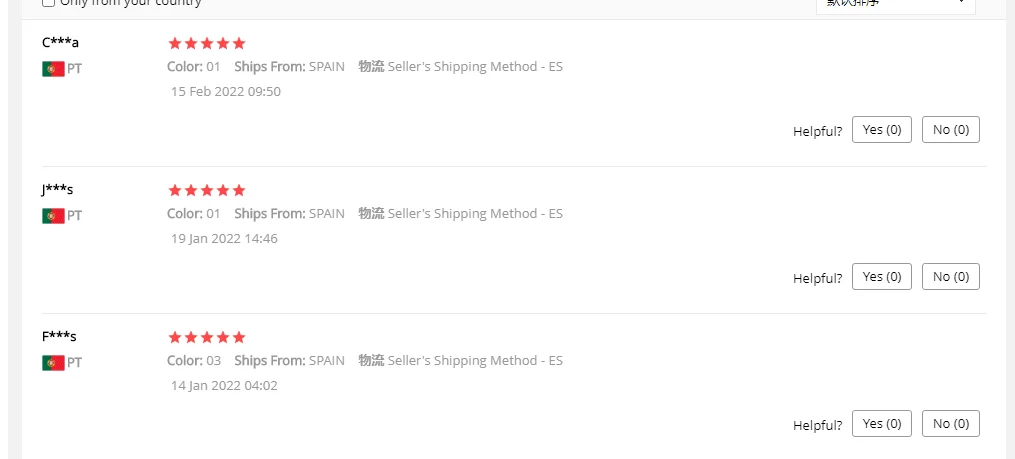This screenshot has width=1015, height=459.
Task: Click the 19 Jan 2022 review date
Action: (224, 239)
